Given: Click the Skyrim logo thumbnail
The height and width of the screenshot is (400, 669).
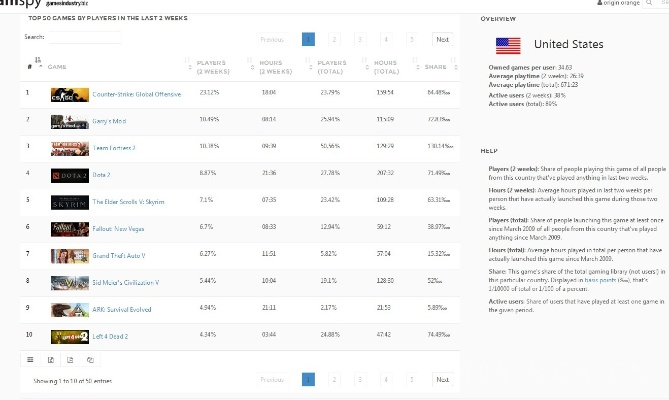Looking at the screenshot, I should [x=70, y=202].
